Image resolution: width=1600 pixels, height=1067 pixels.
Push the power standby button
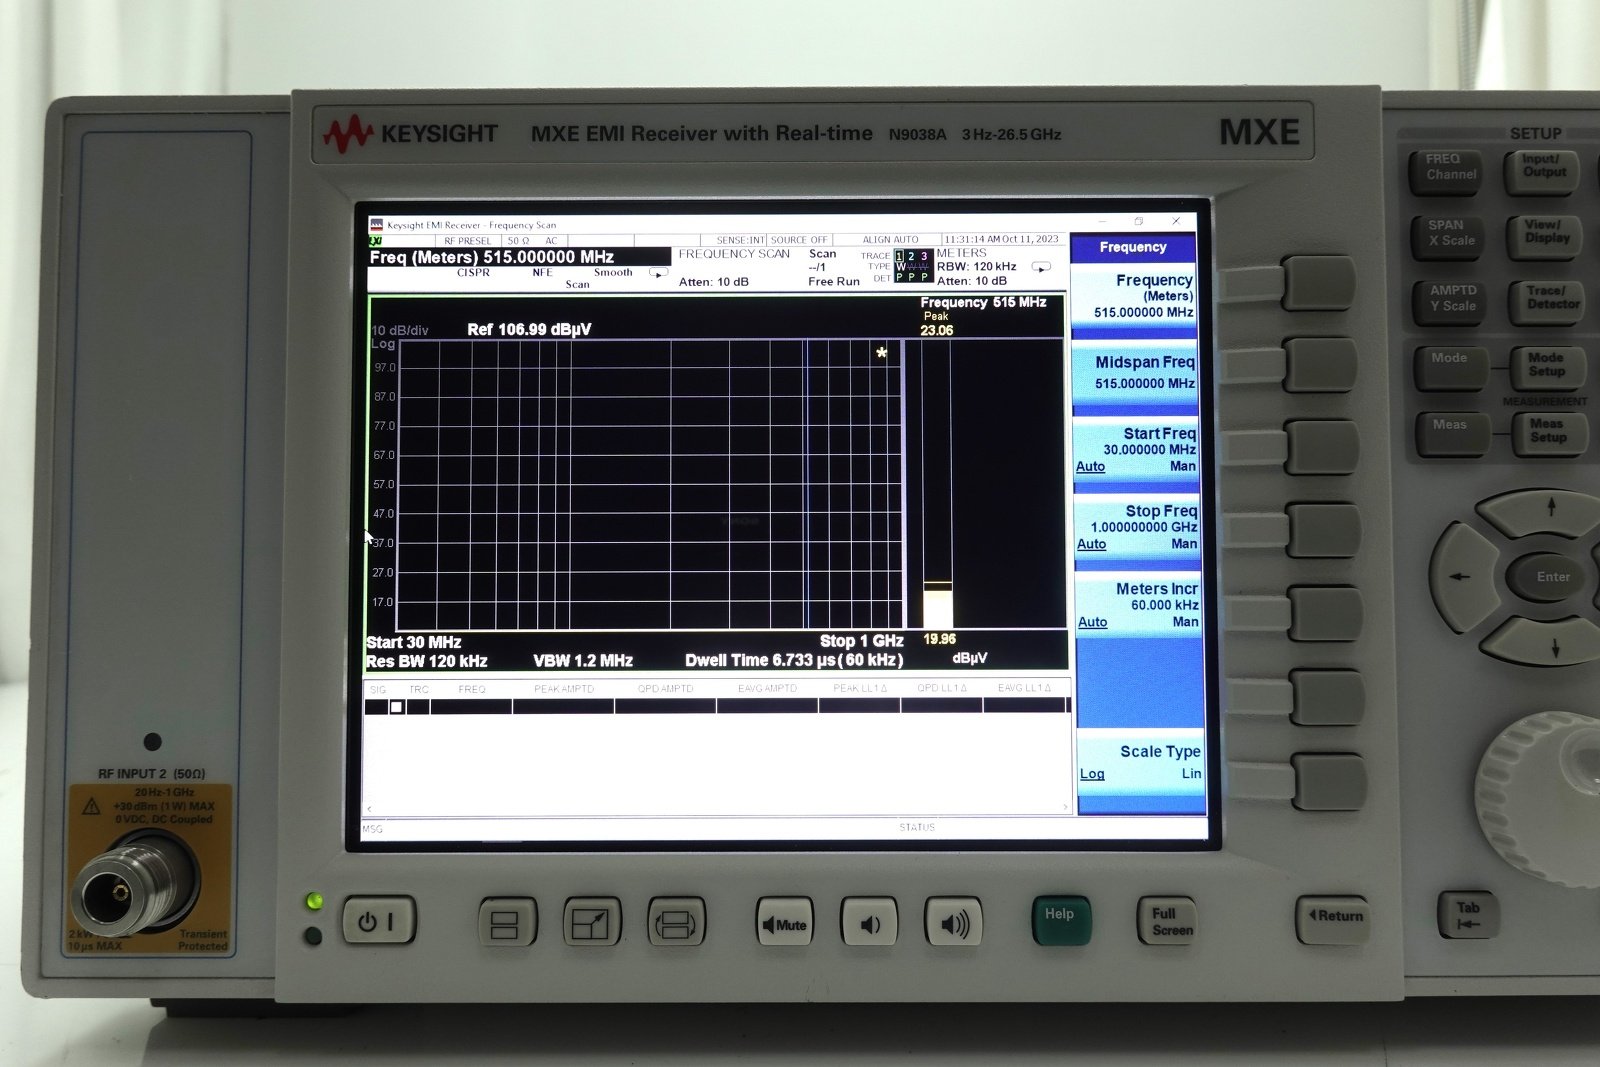[x=378, y=921]
